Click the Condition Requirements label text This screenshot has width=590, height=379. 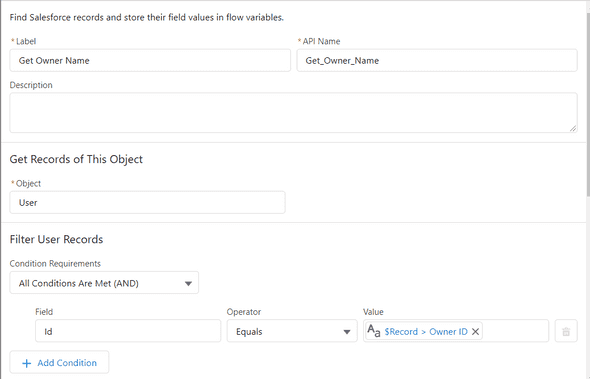click(x=55, y=263)
